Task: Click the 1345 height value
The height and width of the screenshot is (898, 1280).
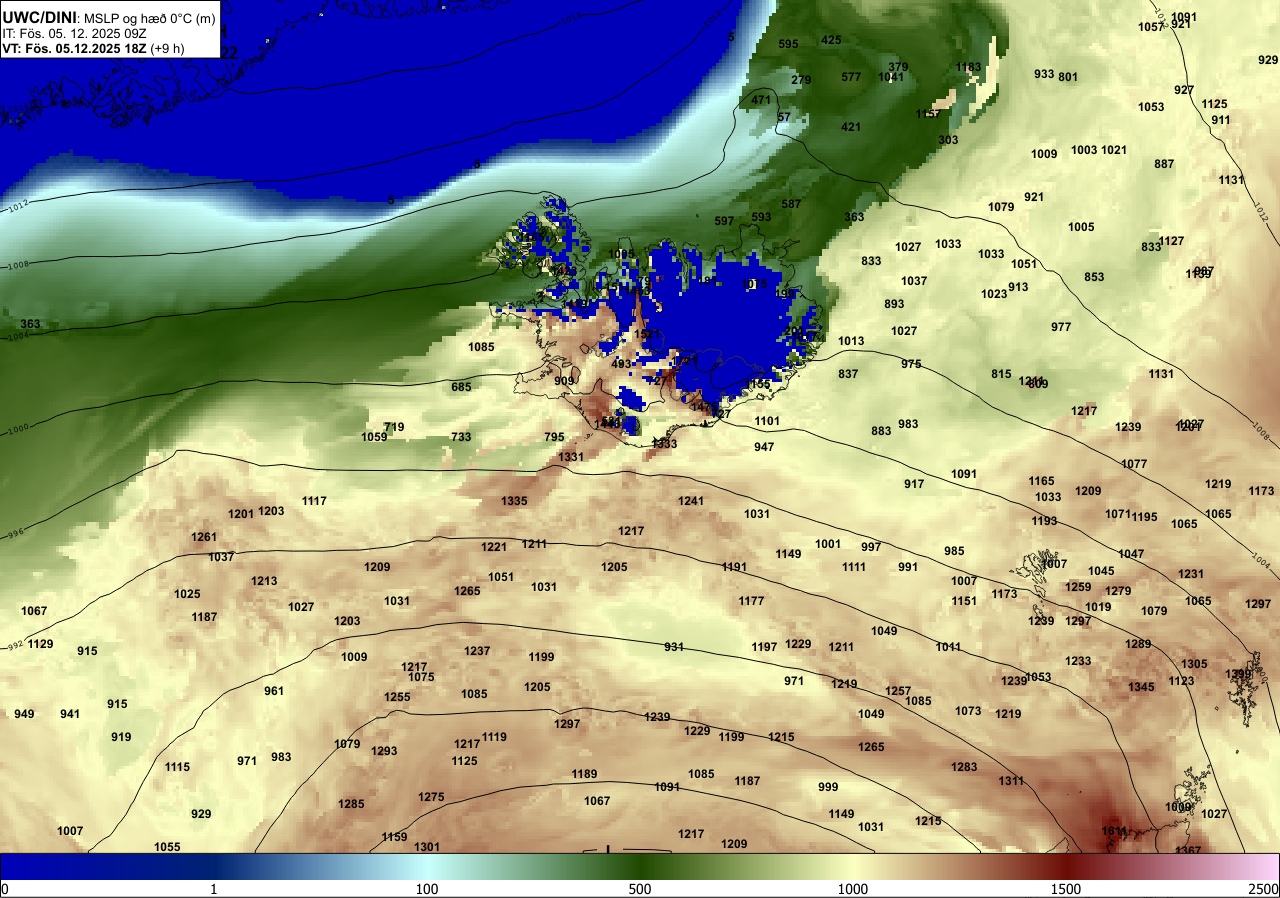Action: pos(1141,687)
